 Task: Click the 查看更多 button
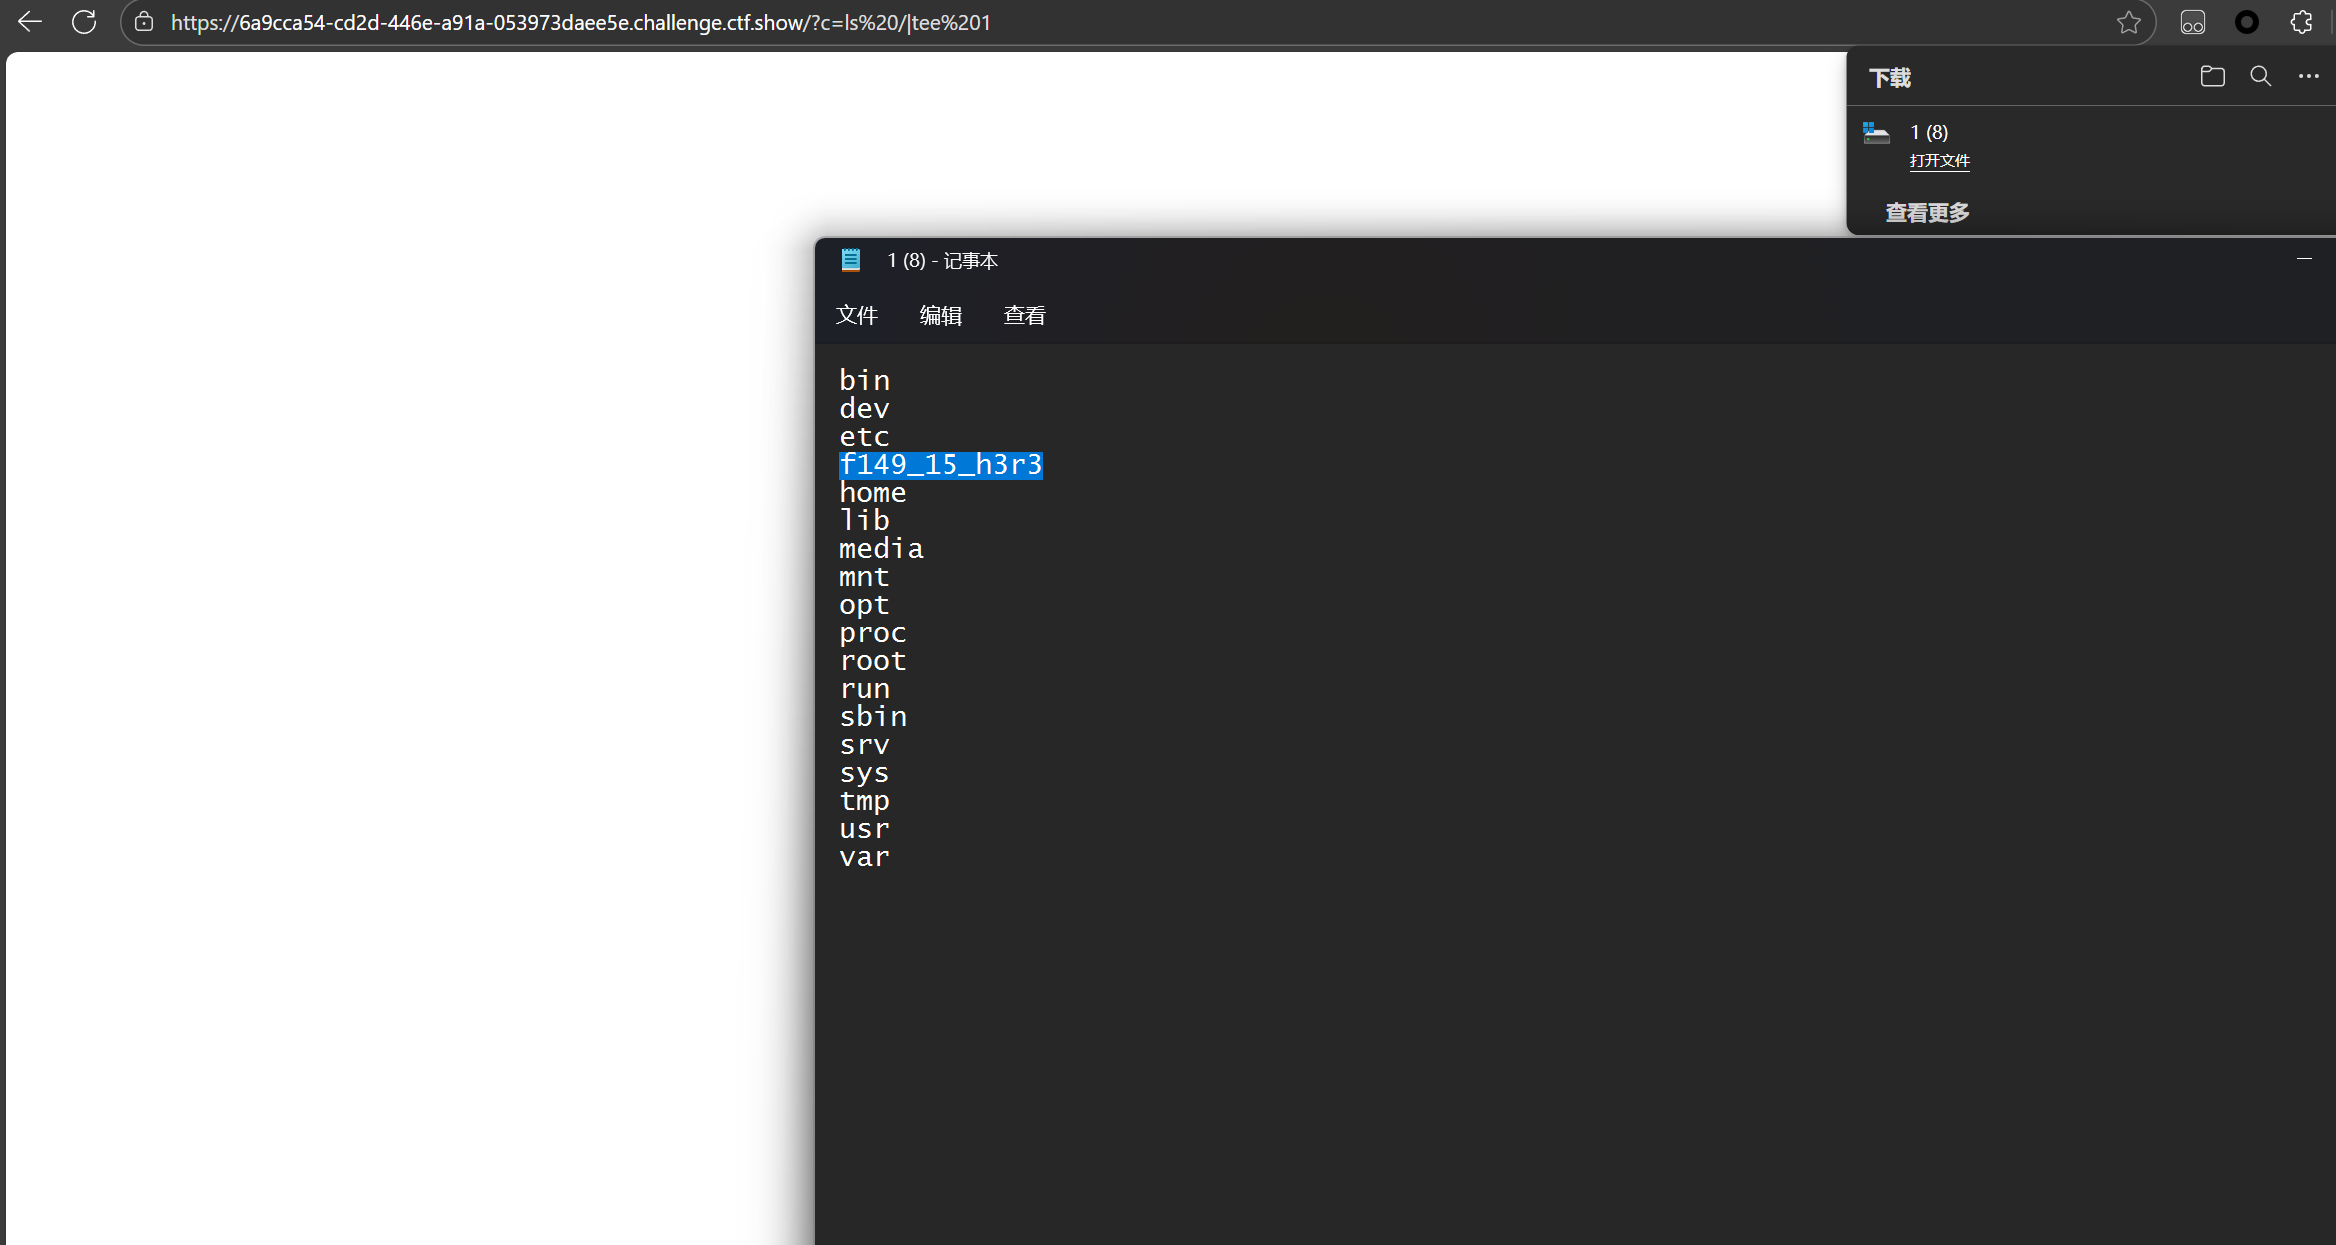coord(1927,213)
